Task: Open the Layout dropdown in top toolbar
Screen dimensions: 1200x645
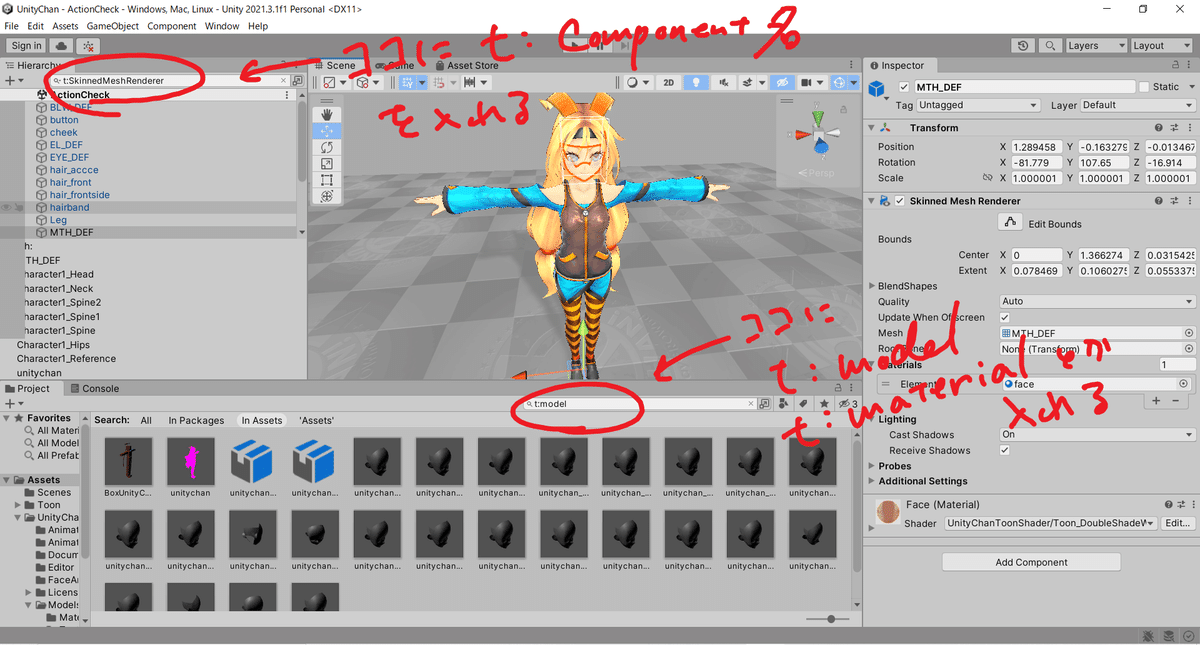Action: [x=1160, y=46]
